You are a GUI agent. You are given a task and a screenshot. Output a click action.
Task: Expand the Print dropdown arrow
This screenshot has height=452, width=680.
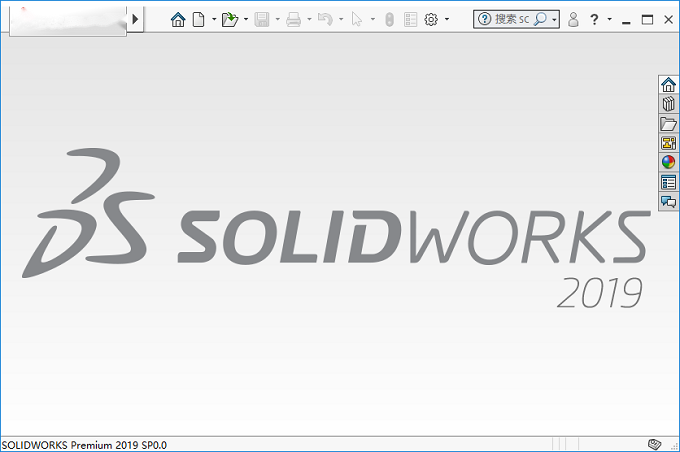309,20
